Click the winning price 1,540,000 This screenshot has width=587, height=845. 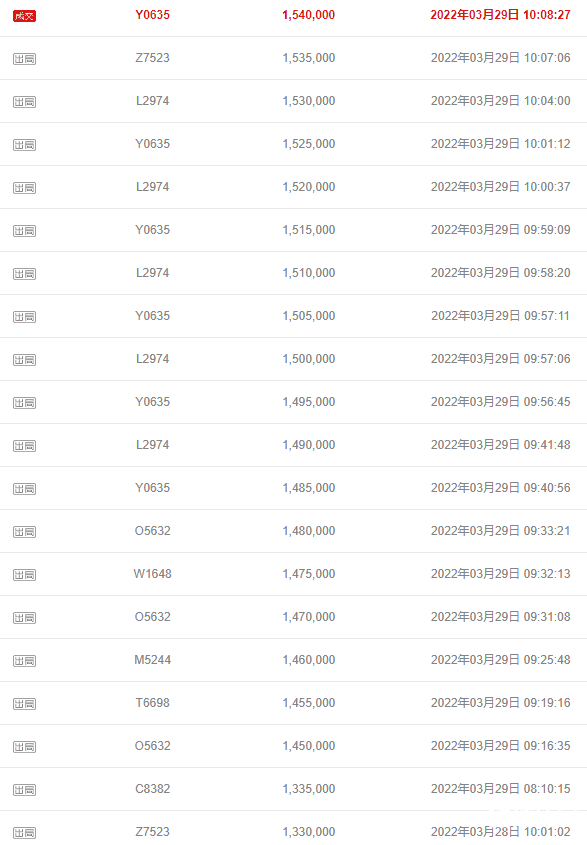pos(309,15)
